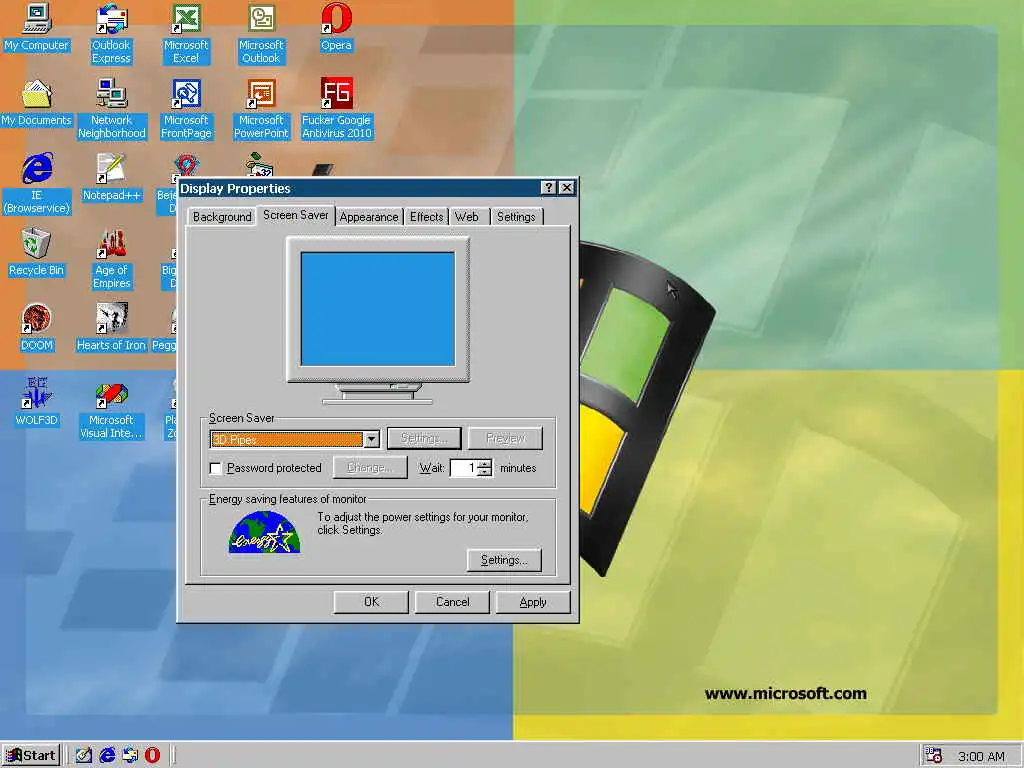
Task: Click the Preview button
Action: coord(505,438)
